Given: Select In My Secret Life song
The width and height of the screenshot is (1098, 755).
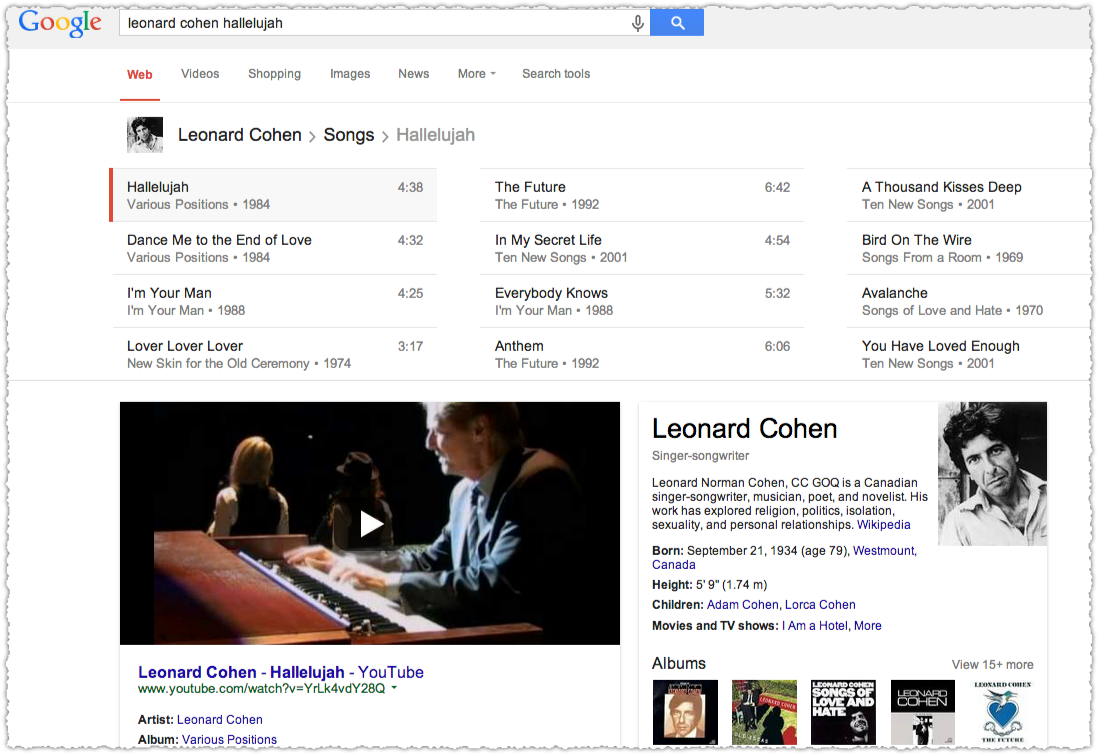Looking at the screenshot, I should 641,249.
